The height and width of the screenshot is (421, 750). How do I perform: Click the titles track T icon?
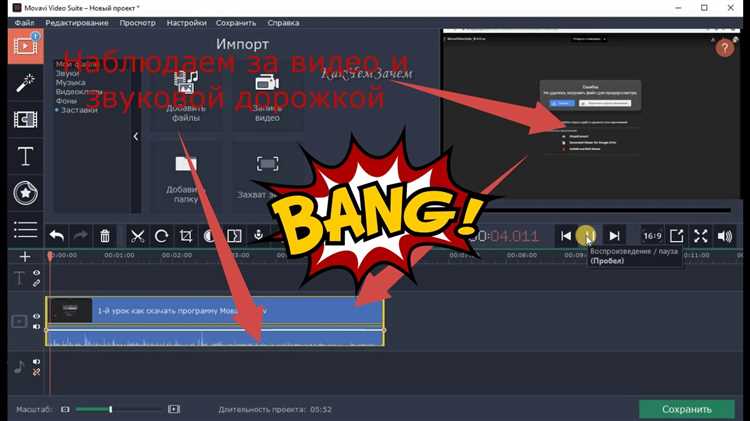pos(19,278)
